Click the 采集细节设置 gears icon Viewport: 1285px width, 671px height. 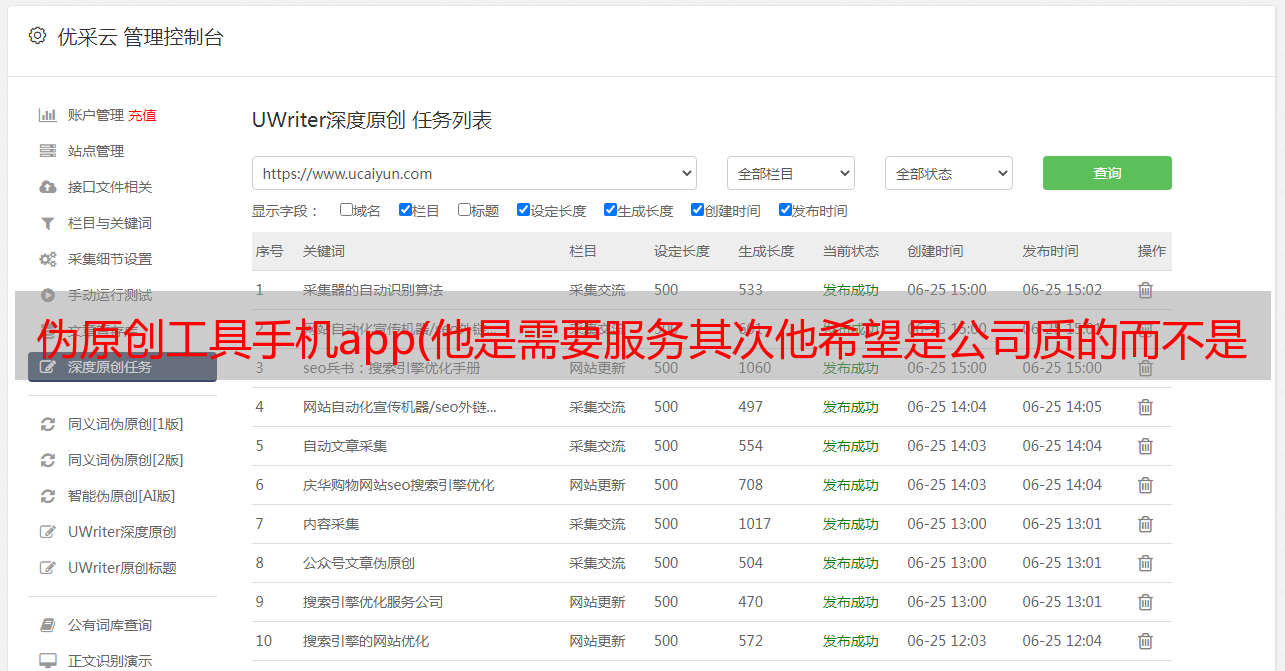(x=47, y=259)
